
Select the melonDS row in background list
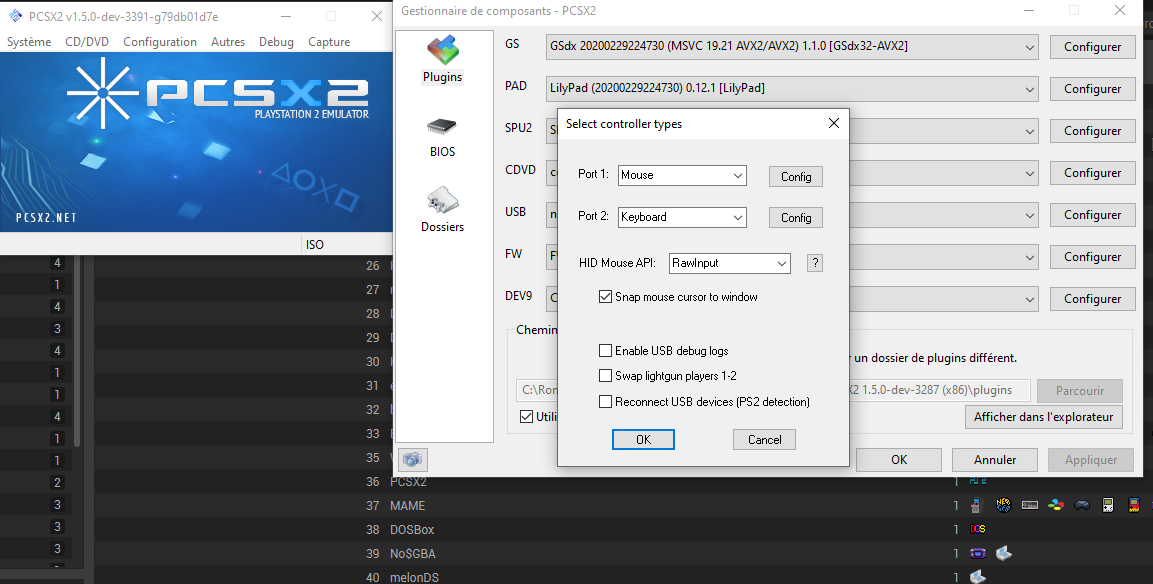[x=624, y=576]
